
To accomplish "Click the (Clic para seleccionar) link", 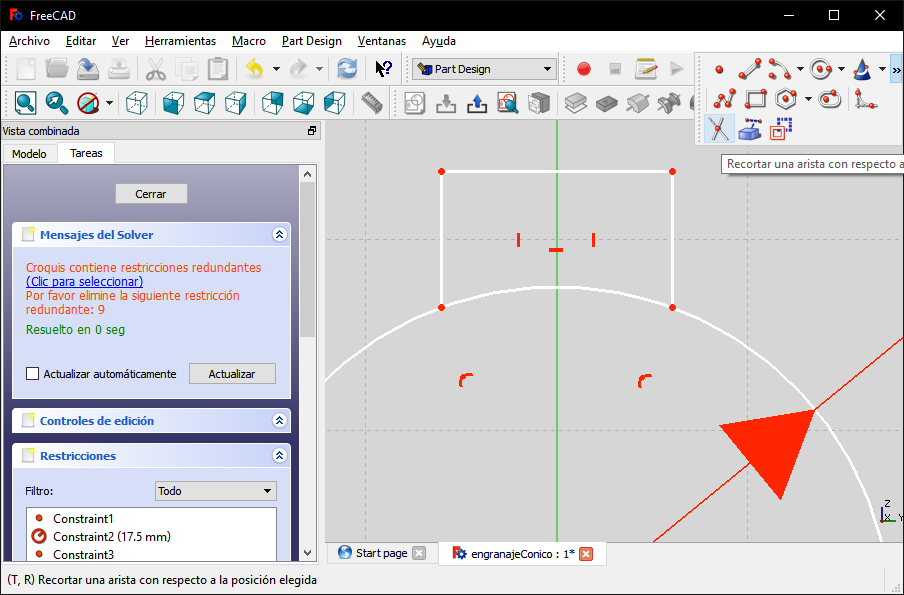I will point(84,282).
